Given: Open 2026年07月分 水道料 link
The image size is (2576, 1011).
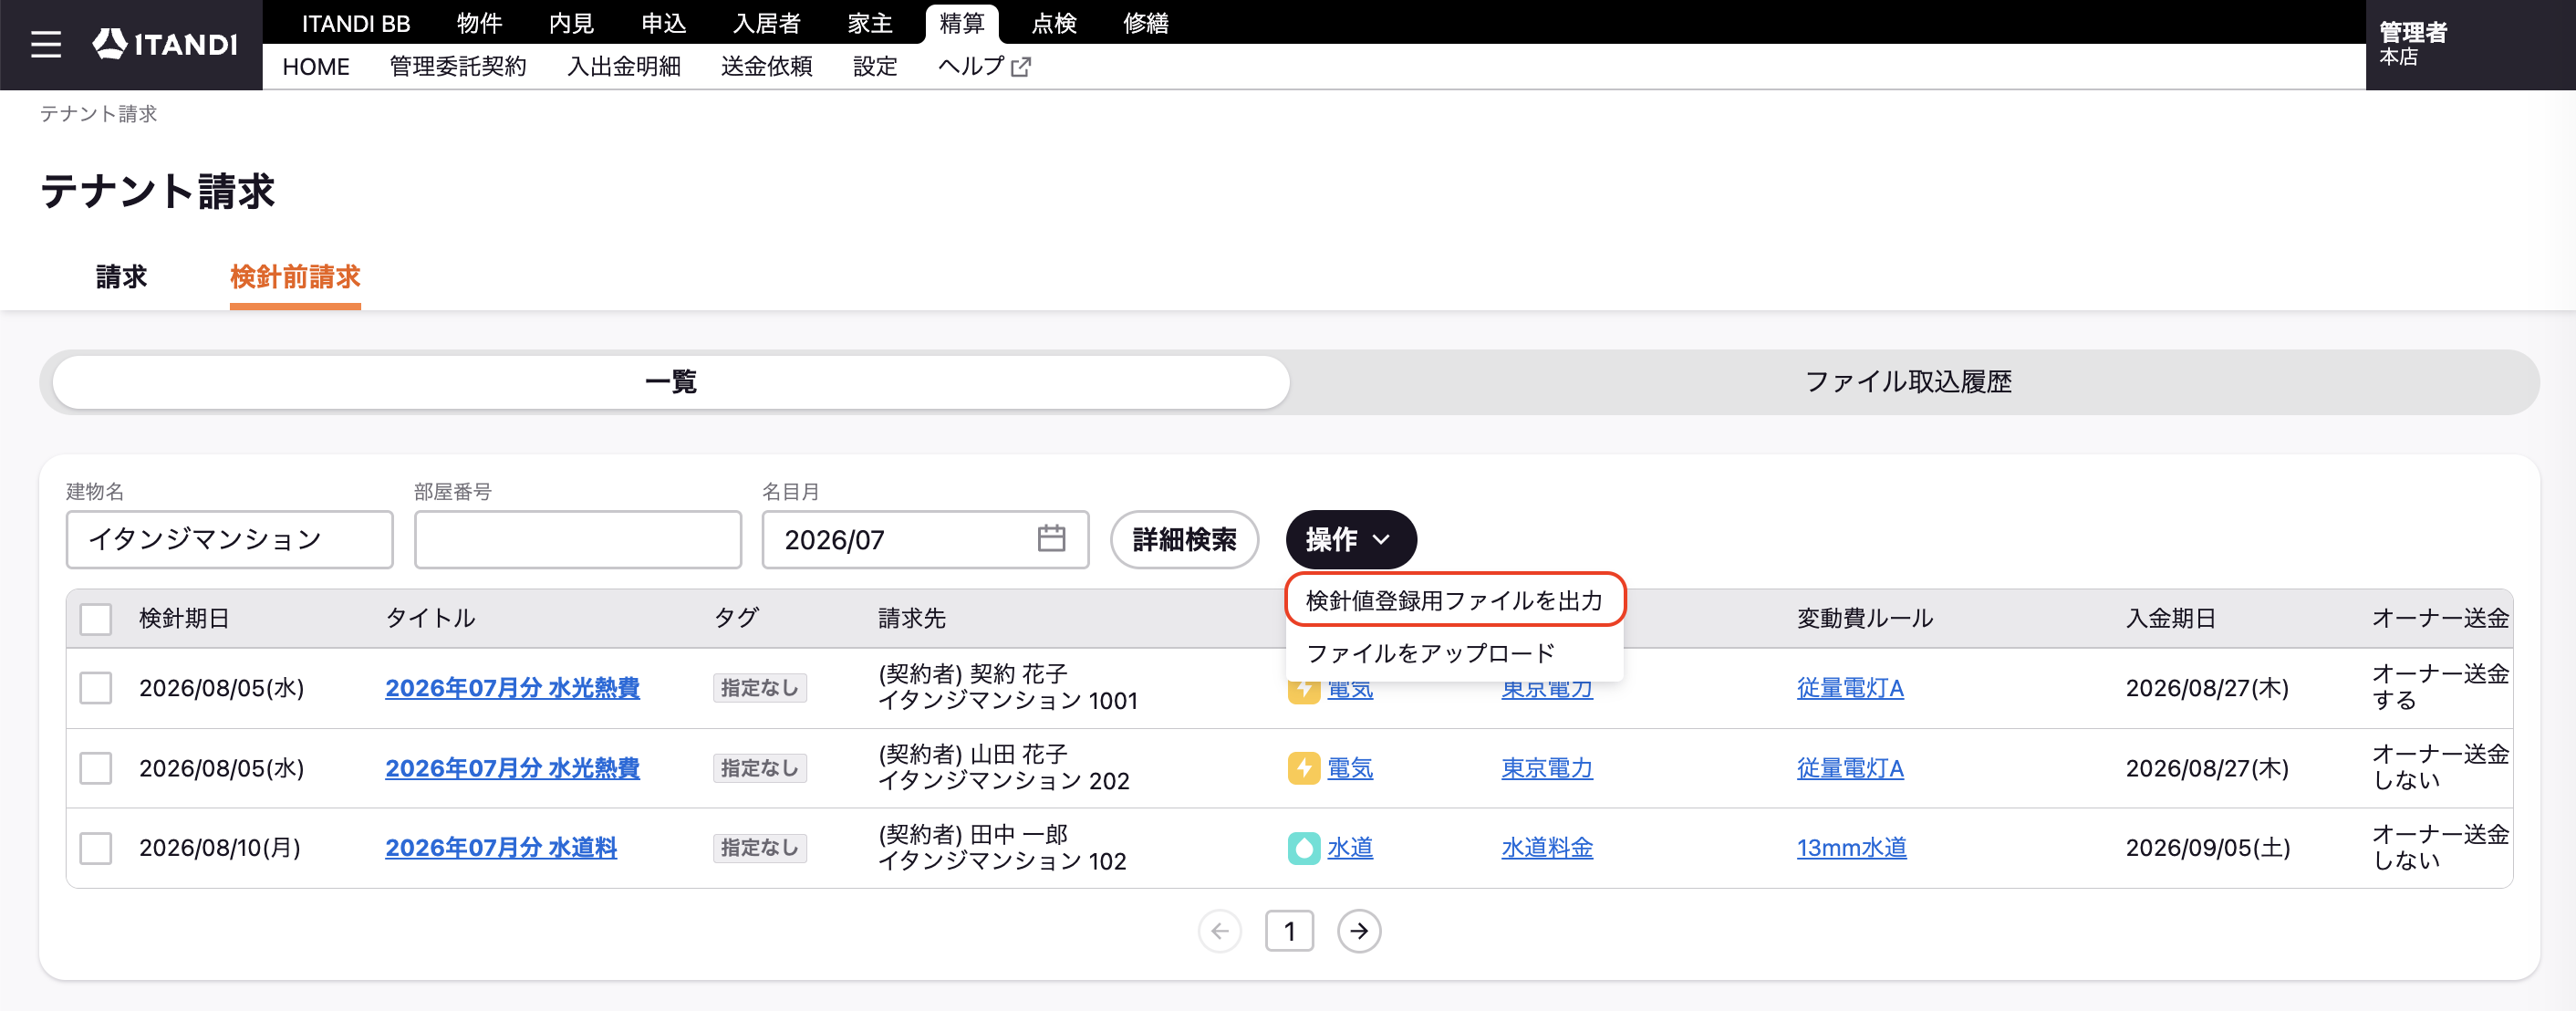Looking at the screenshot, I should click(501, 848).
